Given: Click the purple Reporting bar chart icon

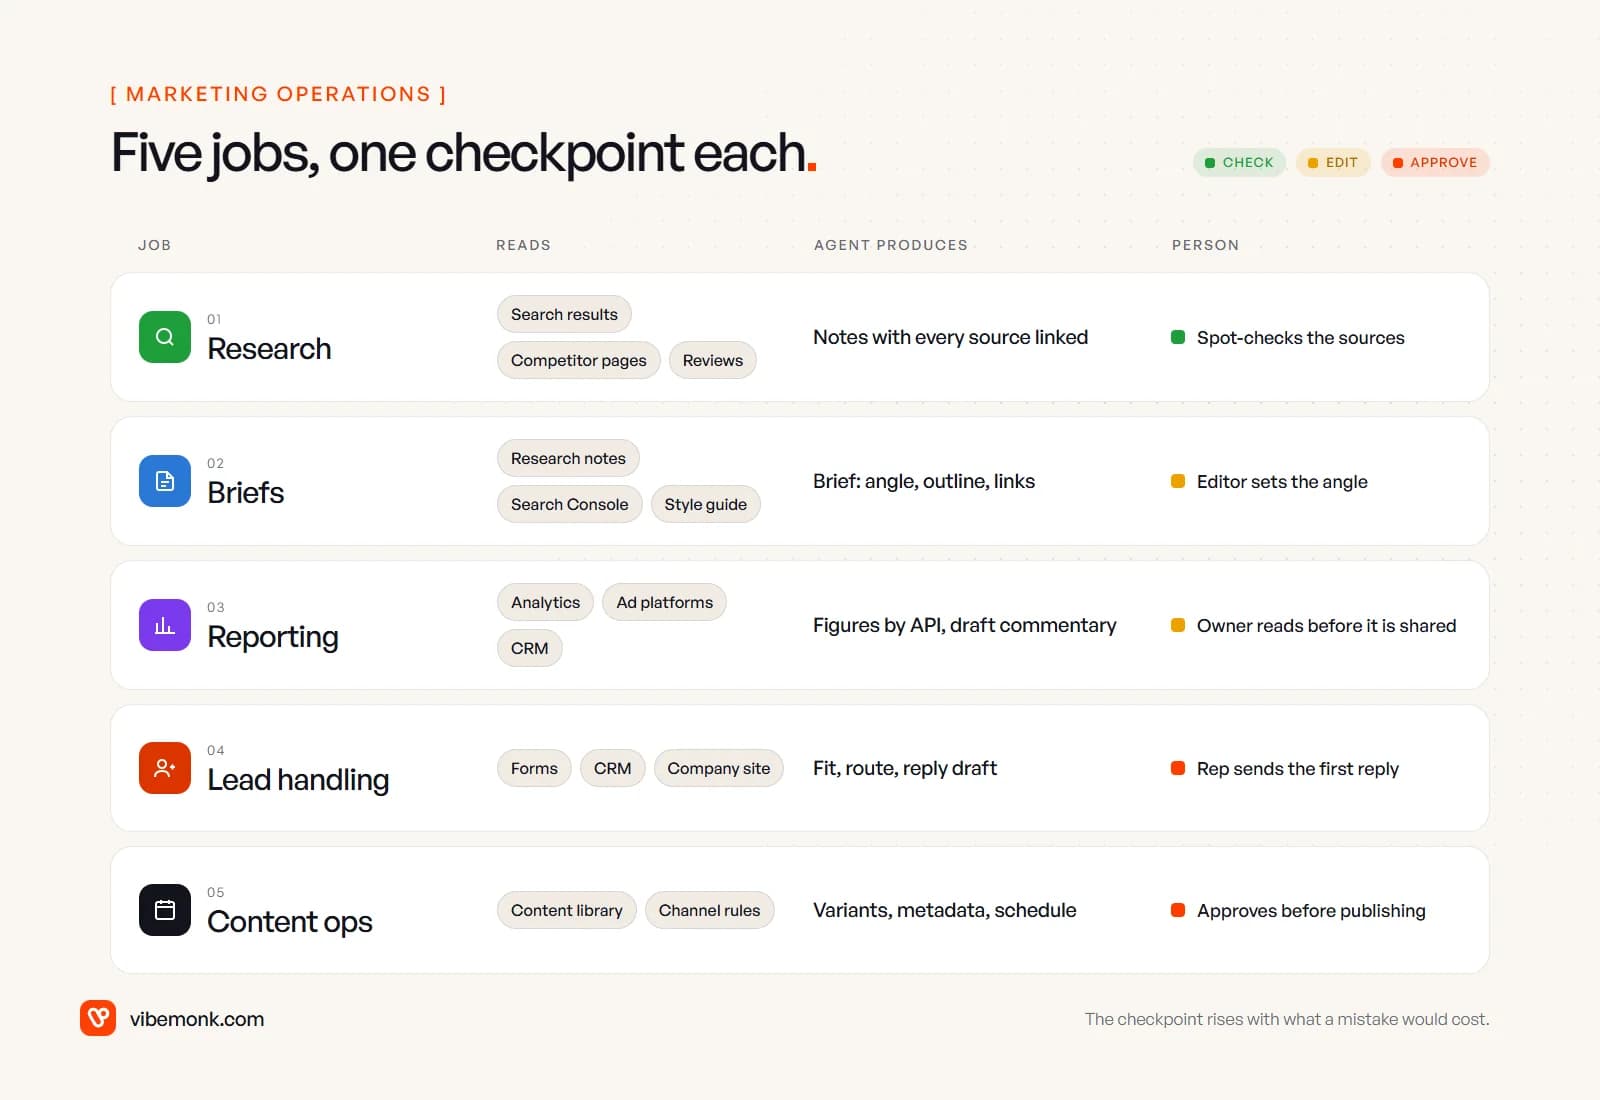Looking at the screenshot, I should point(165,625).
